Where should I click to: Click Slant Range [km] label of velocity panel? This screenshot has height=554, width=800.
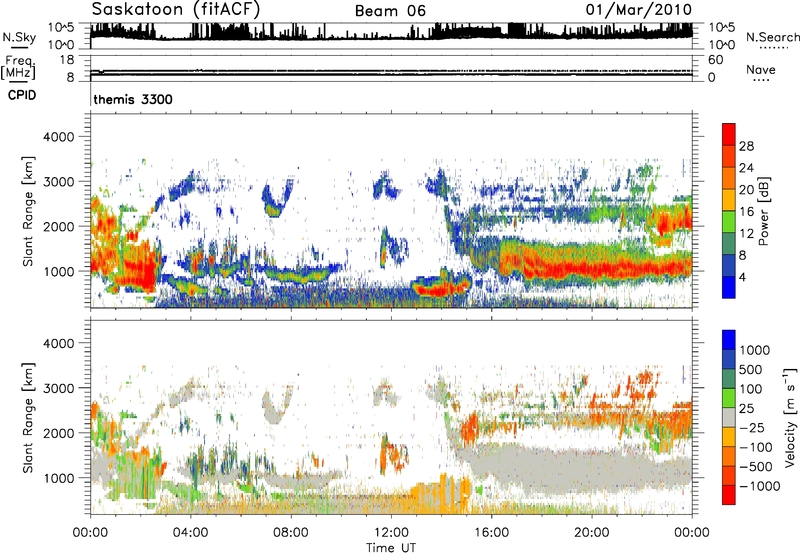[x=28, y=417]
